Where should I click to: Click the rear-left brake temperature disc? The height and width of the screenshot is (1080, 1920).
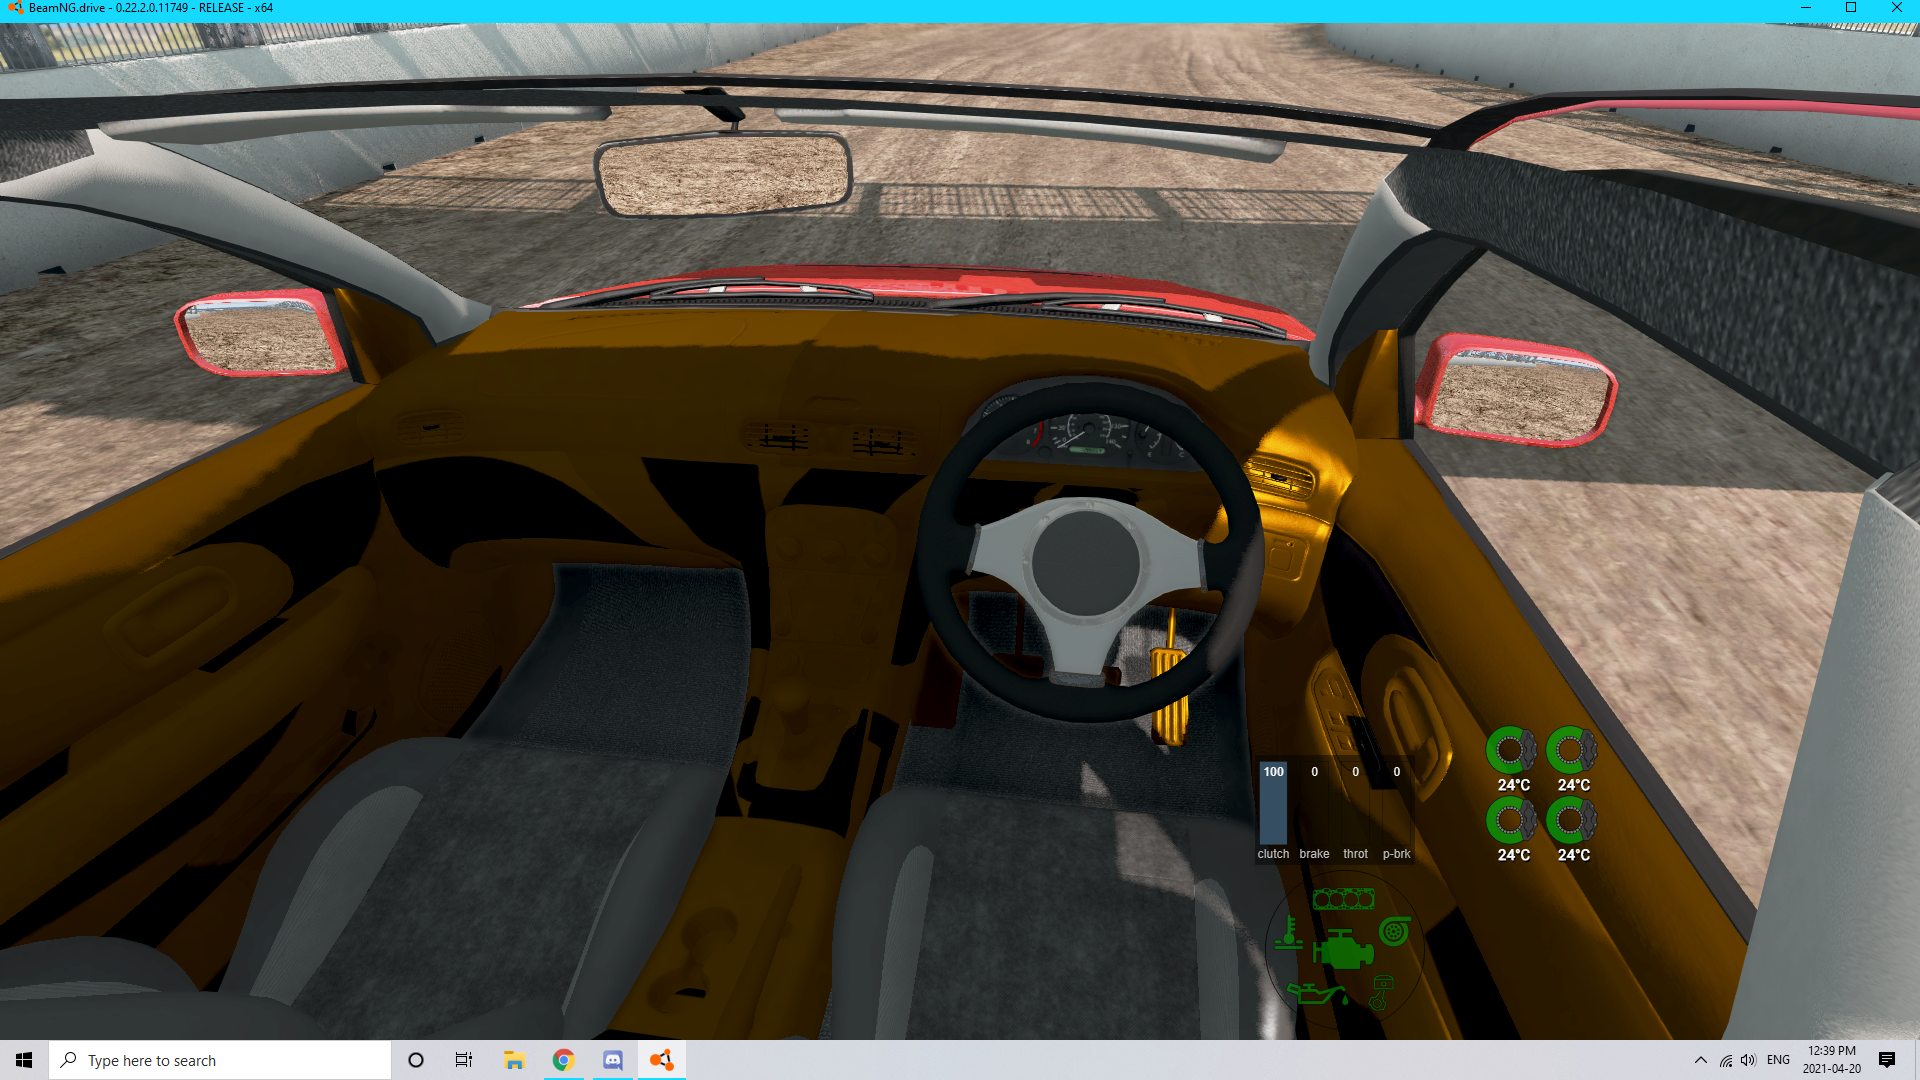tap(1511, 820)
